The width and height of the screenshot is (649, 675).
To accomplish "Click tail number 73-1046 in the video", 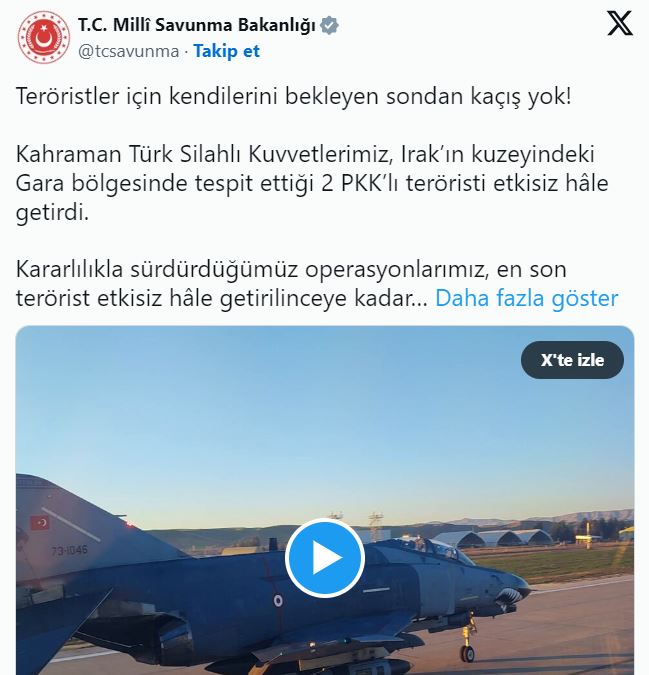I will [69, 550].
